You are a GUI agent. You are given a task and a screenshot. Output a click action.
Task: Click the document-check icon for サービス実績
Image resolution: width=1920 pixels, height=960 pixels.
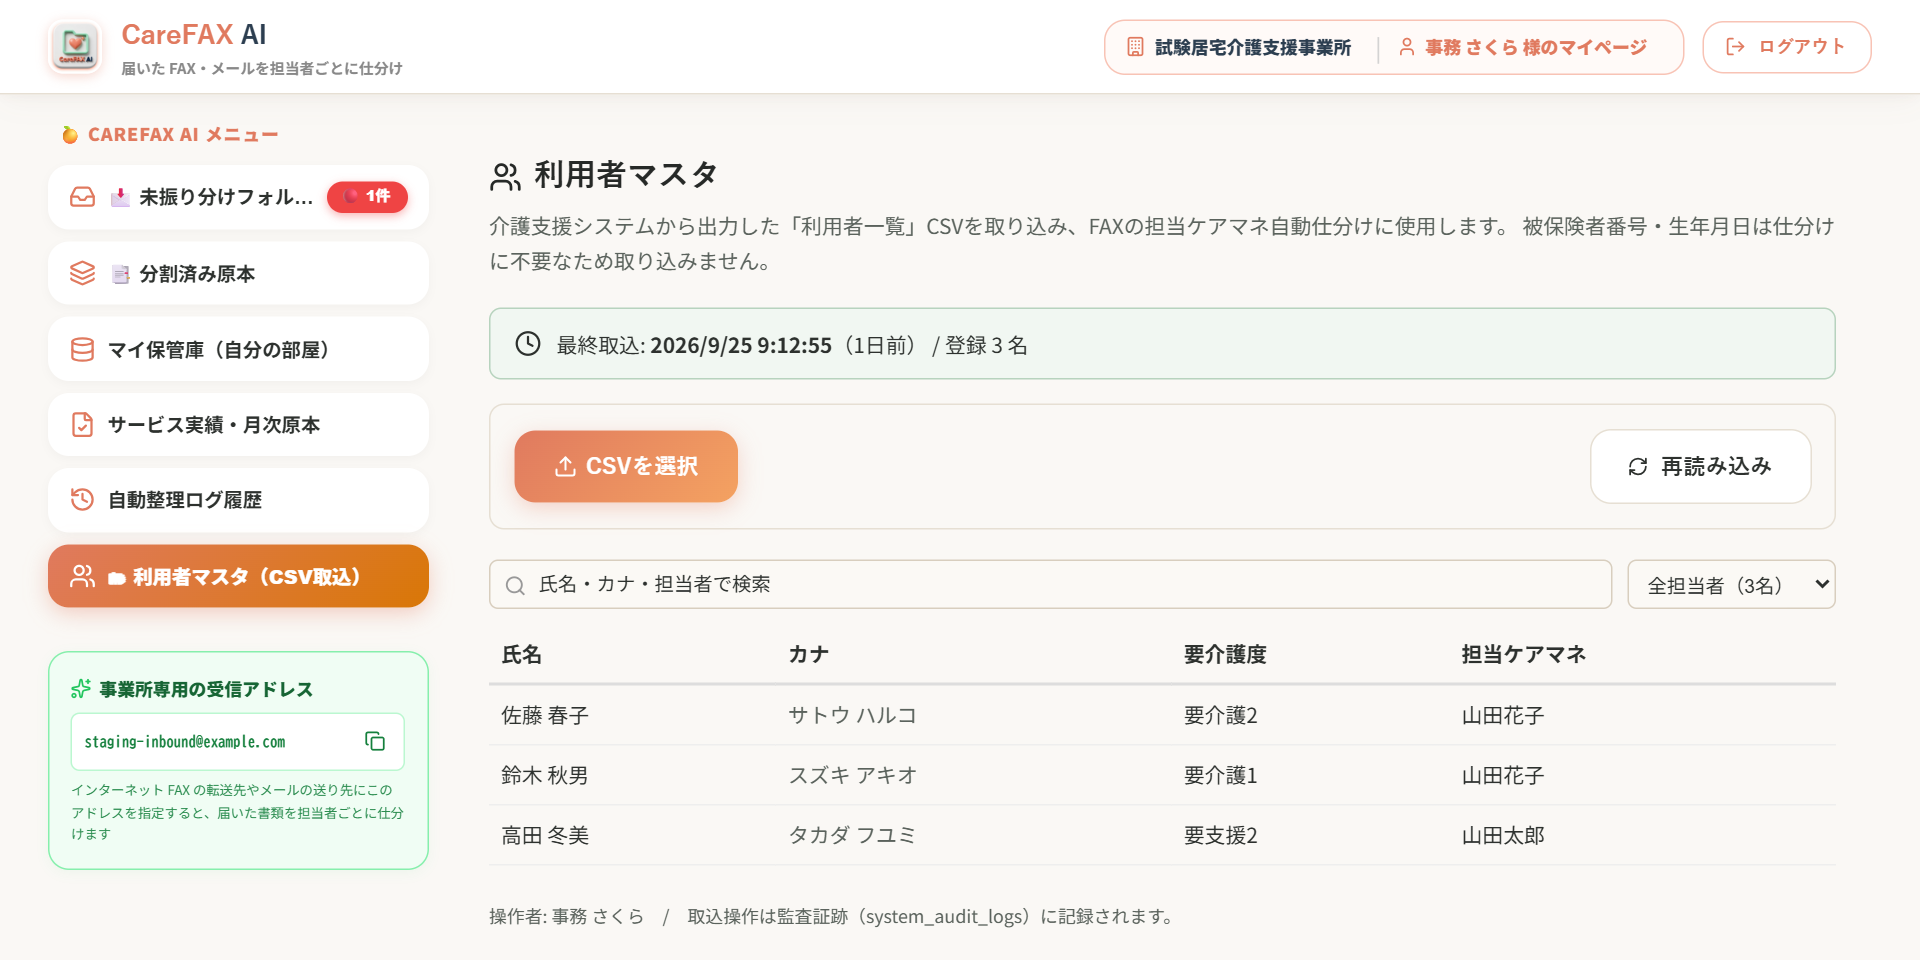(83, 425)
